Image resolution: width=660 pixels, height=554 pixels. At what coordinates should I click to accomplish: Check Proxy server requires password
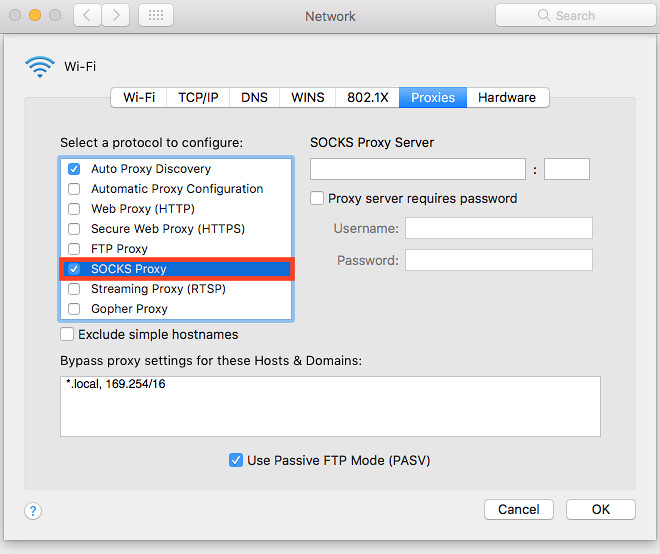317,198
